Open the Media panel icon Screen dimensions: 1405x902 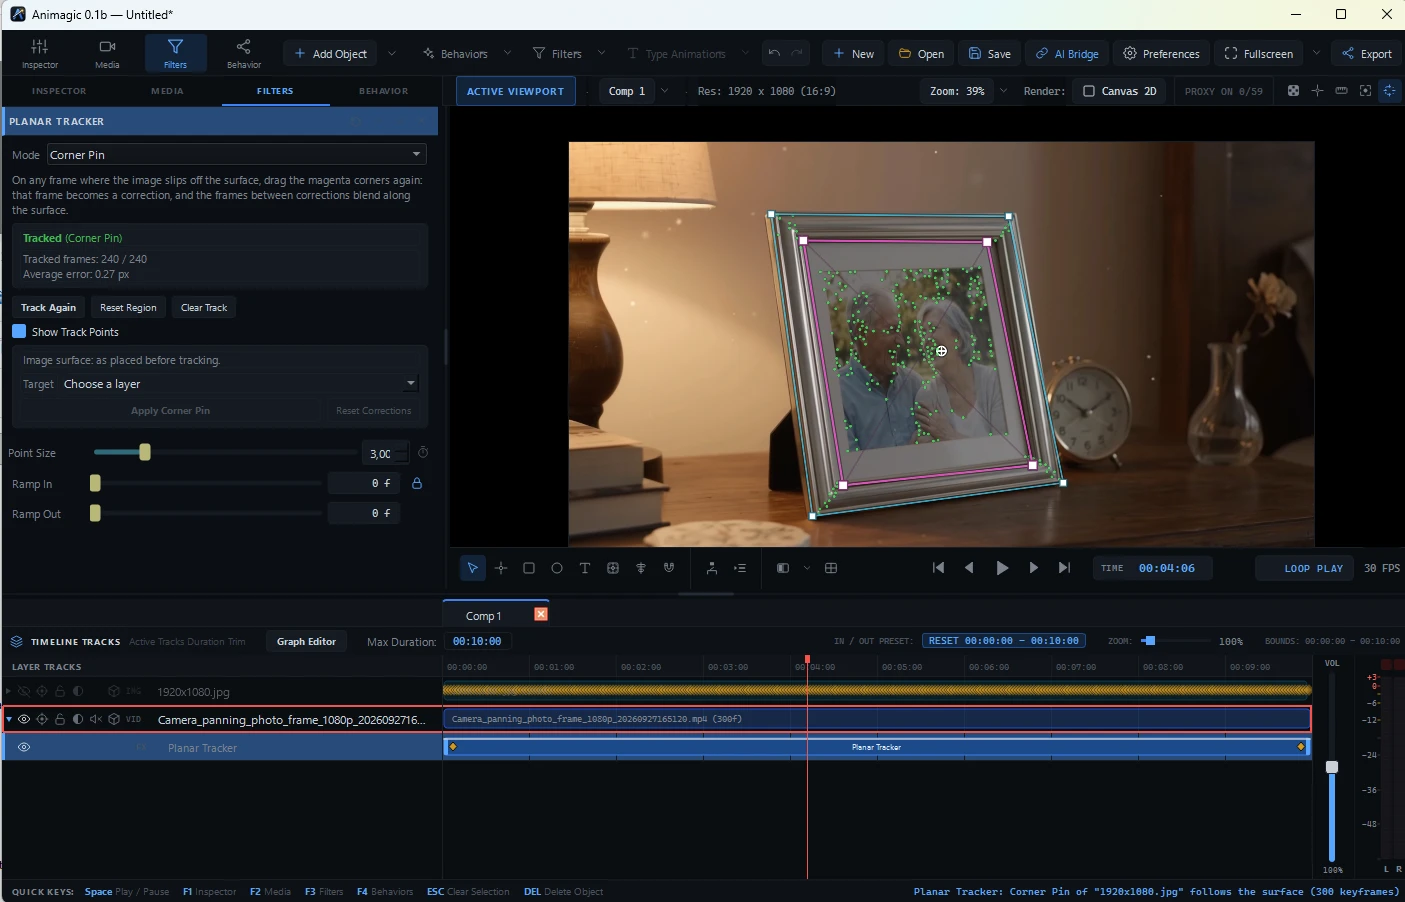coord(107,53)
